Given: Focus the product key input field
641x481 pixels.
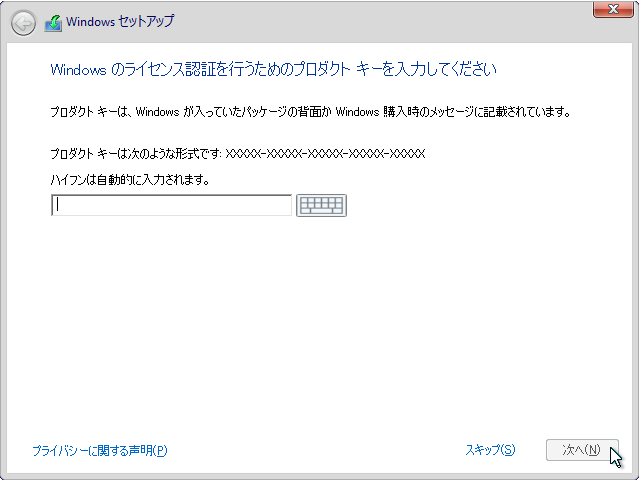Looking at the screenshot, I should [x=171, y=205].
